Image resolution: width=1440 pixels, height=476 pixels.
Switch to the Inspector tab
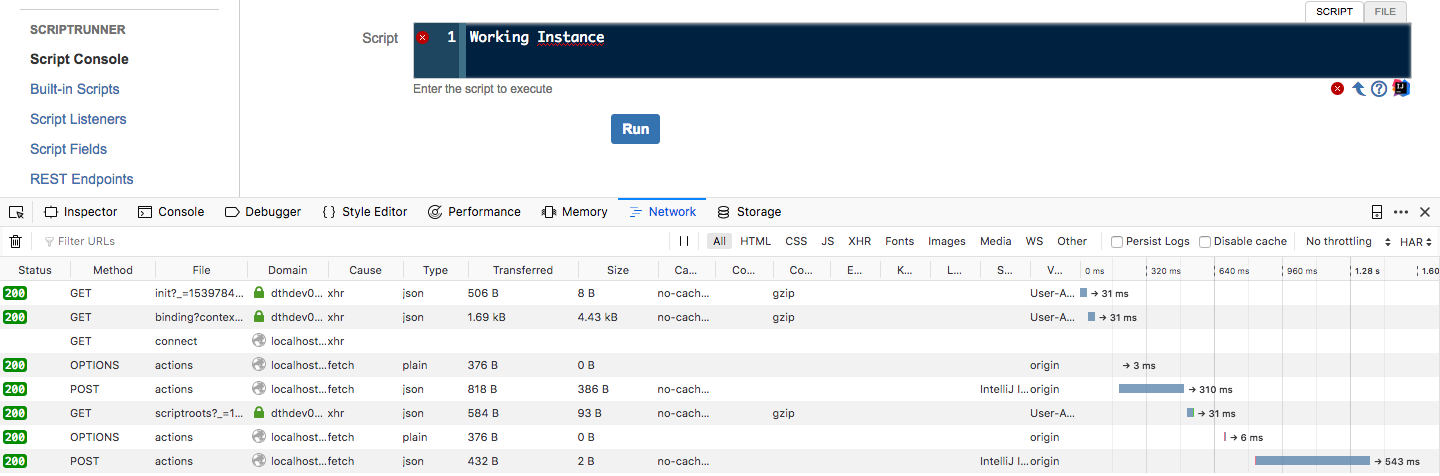coord(81,212)
